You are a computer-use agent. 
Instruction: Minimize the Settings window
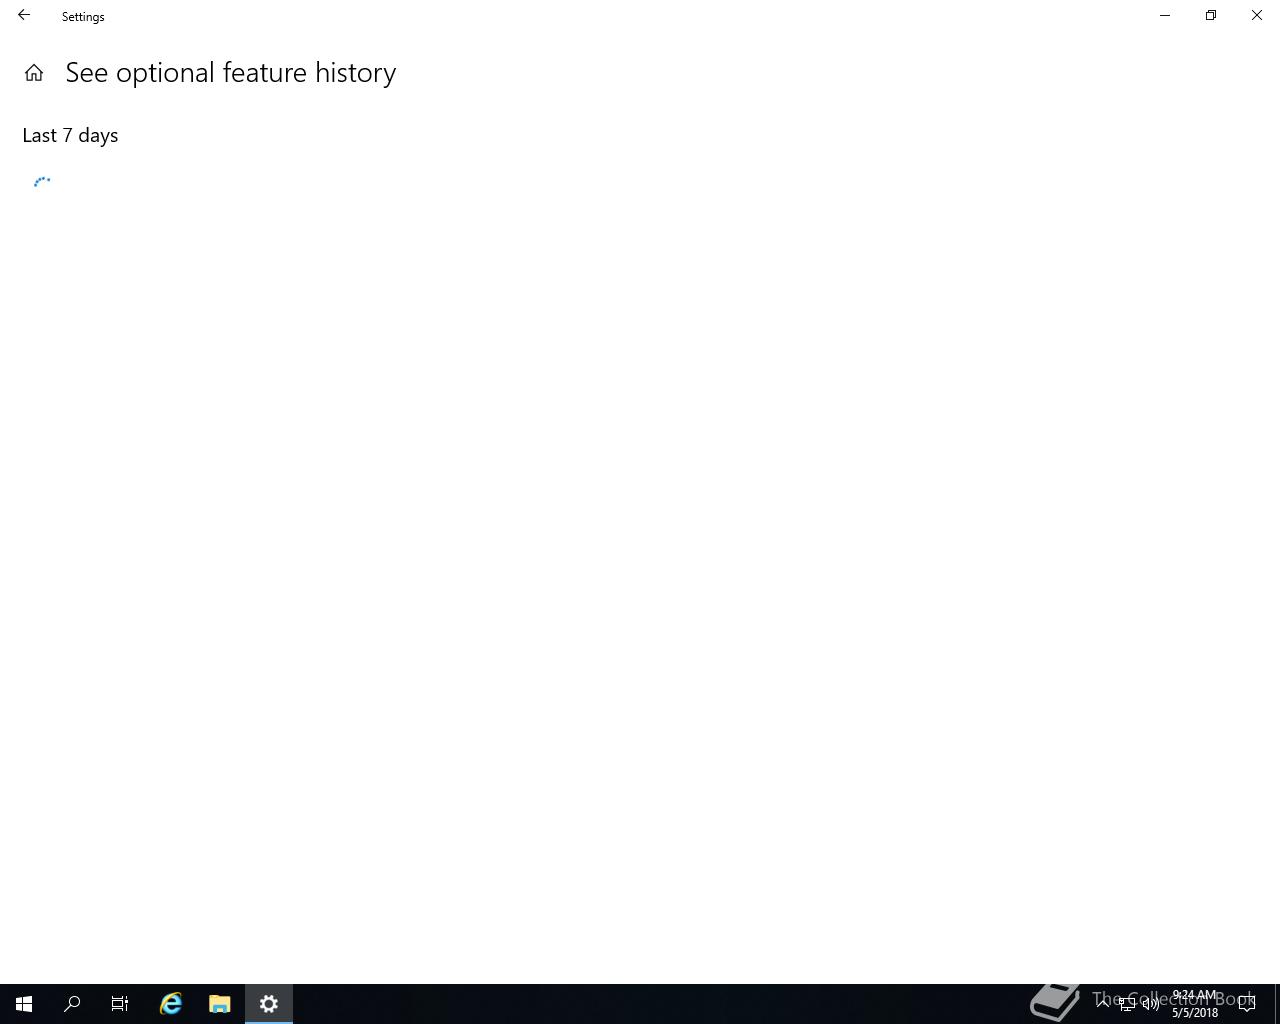click(x=1165, y=16)
